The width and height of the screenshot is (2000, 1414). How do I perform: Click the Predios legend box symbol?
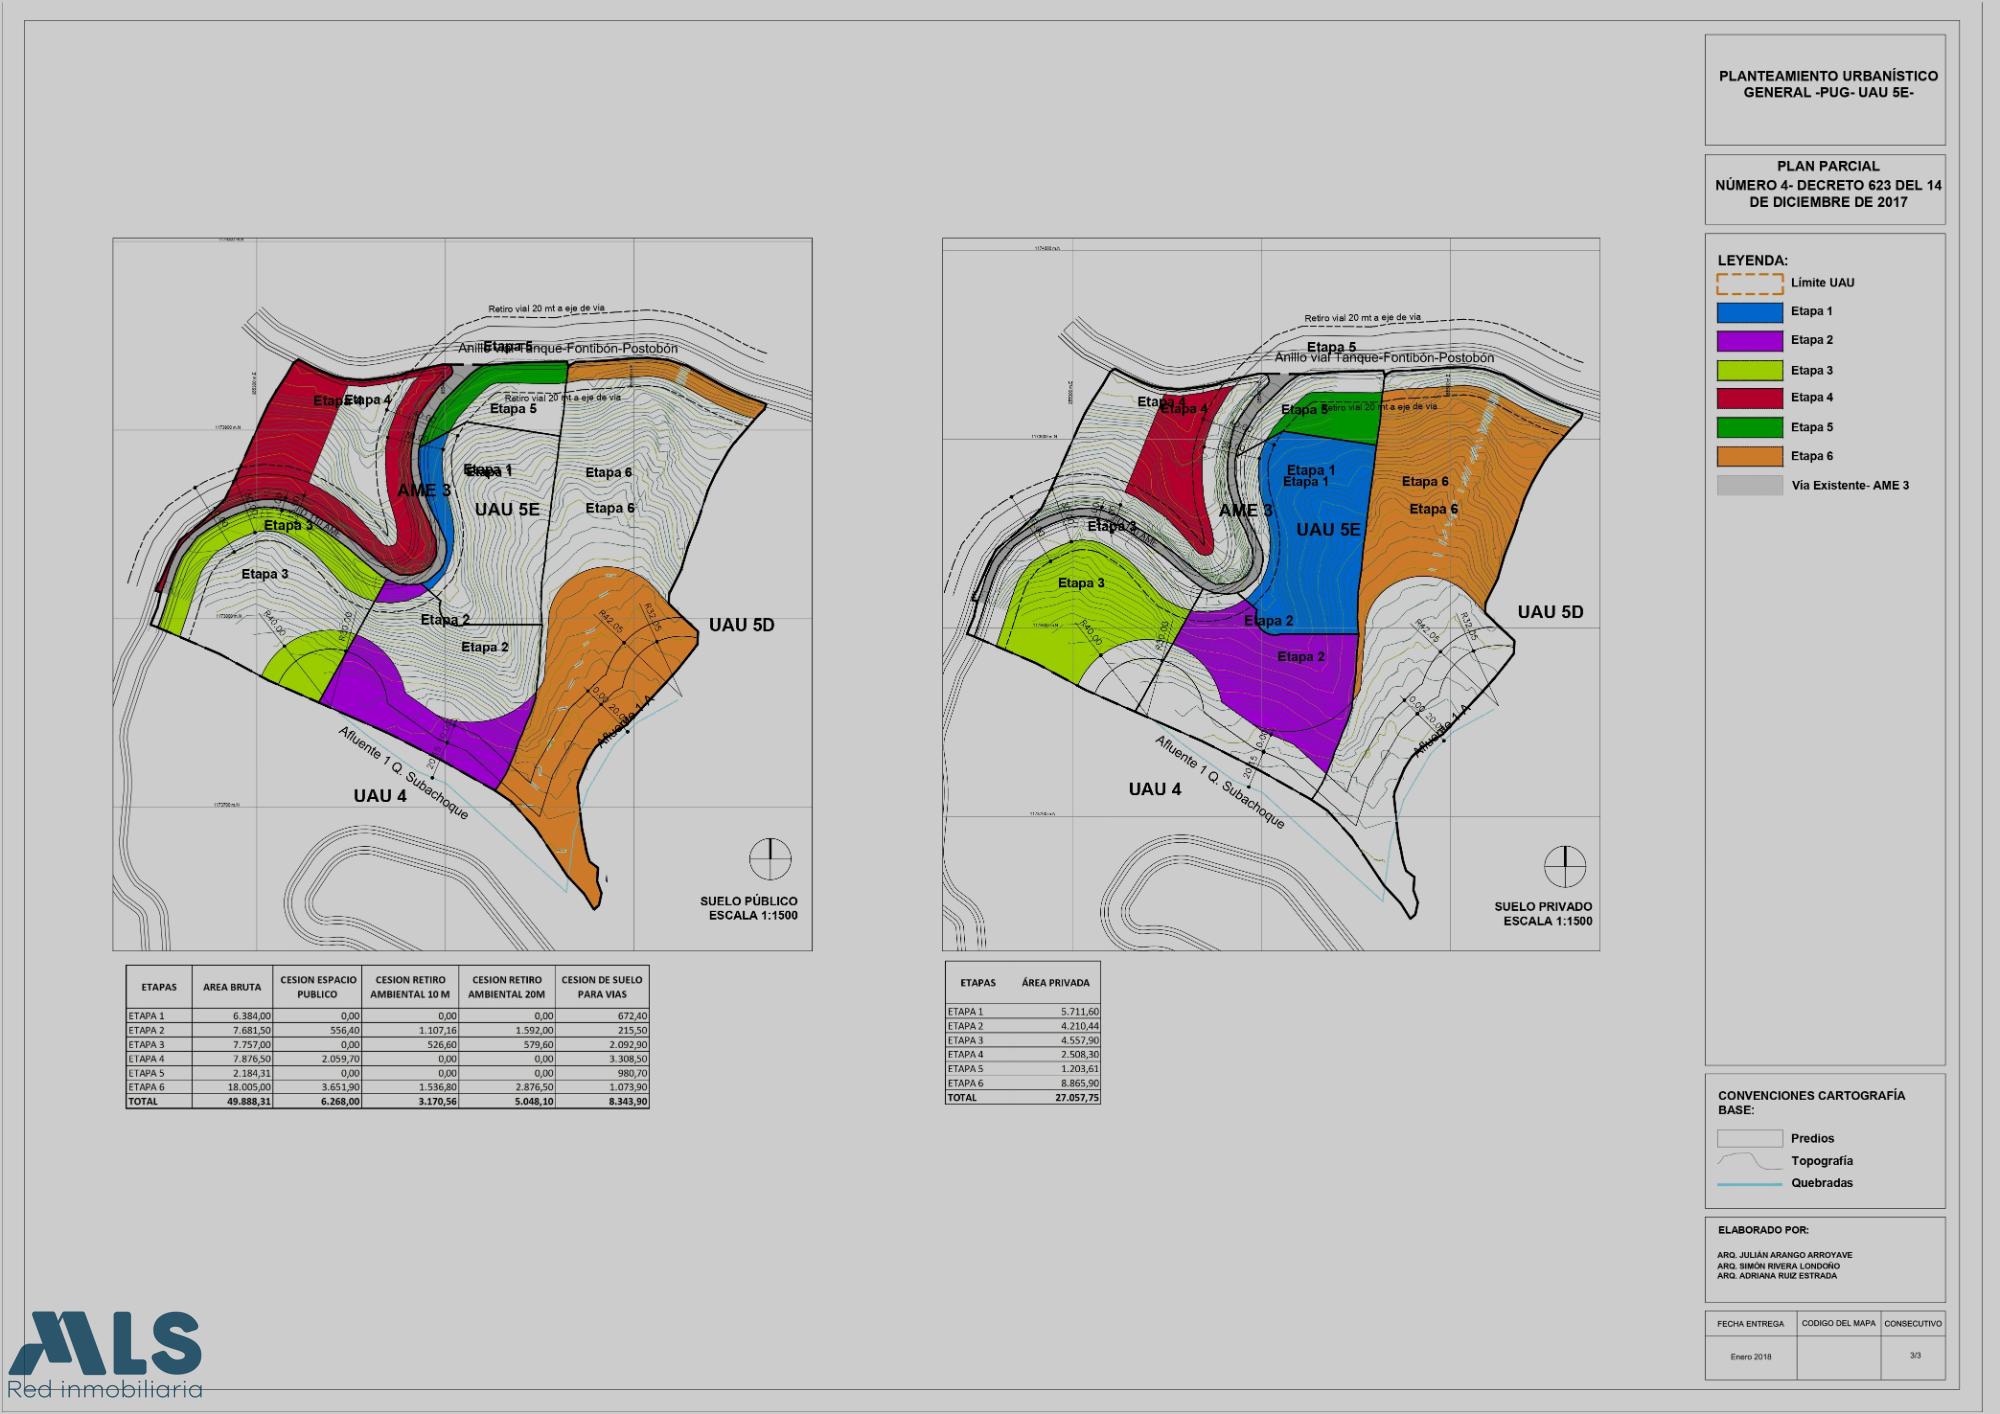(x=1749, y=1138)
